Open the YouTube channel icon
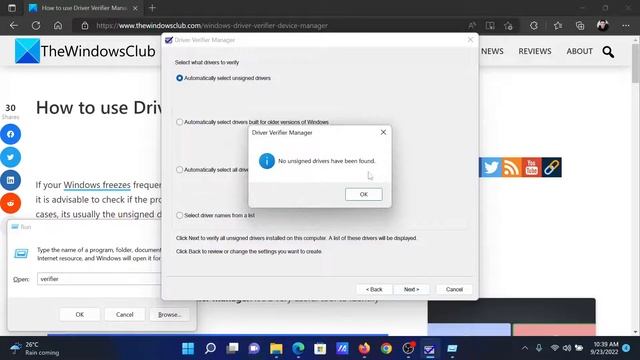Screen dimensions: 640x360 pyautogui.click(x=531, y=167)
